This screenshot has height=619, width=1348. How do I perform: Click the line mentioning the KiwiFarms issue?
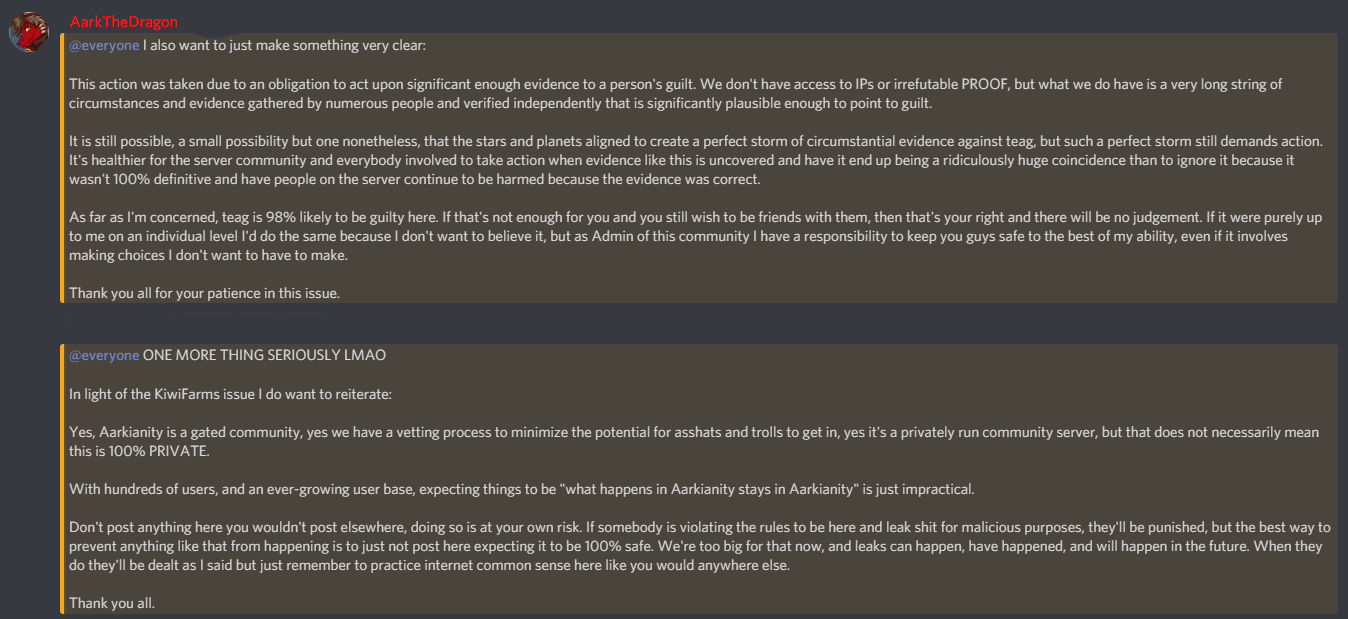[230, 394]
